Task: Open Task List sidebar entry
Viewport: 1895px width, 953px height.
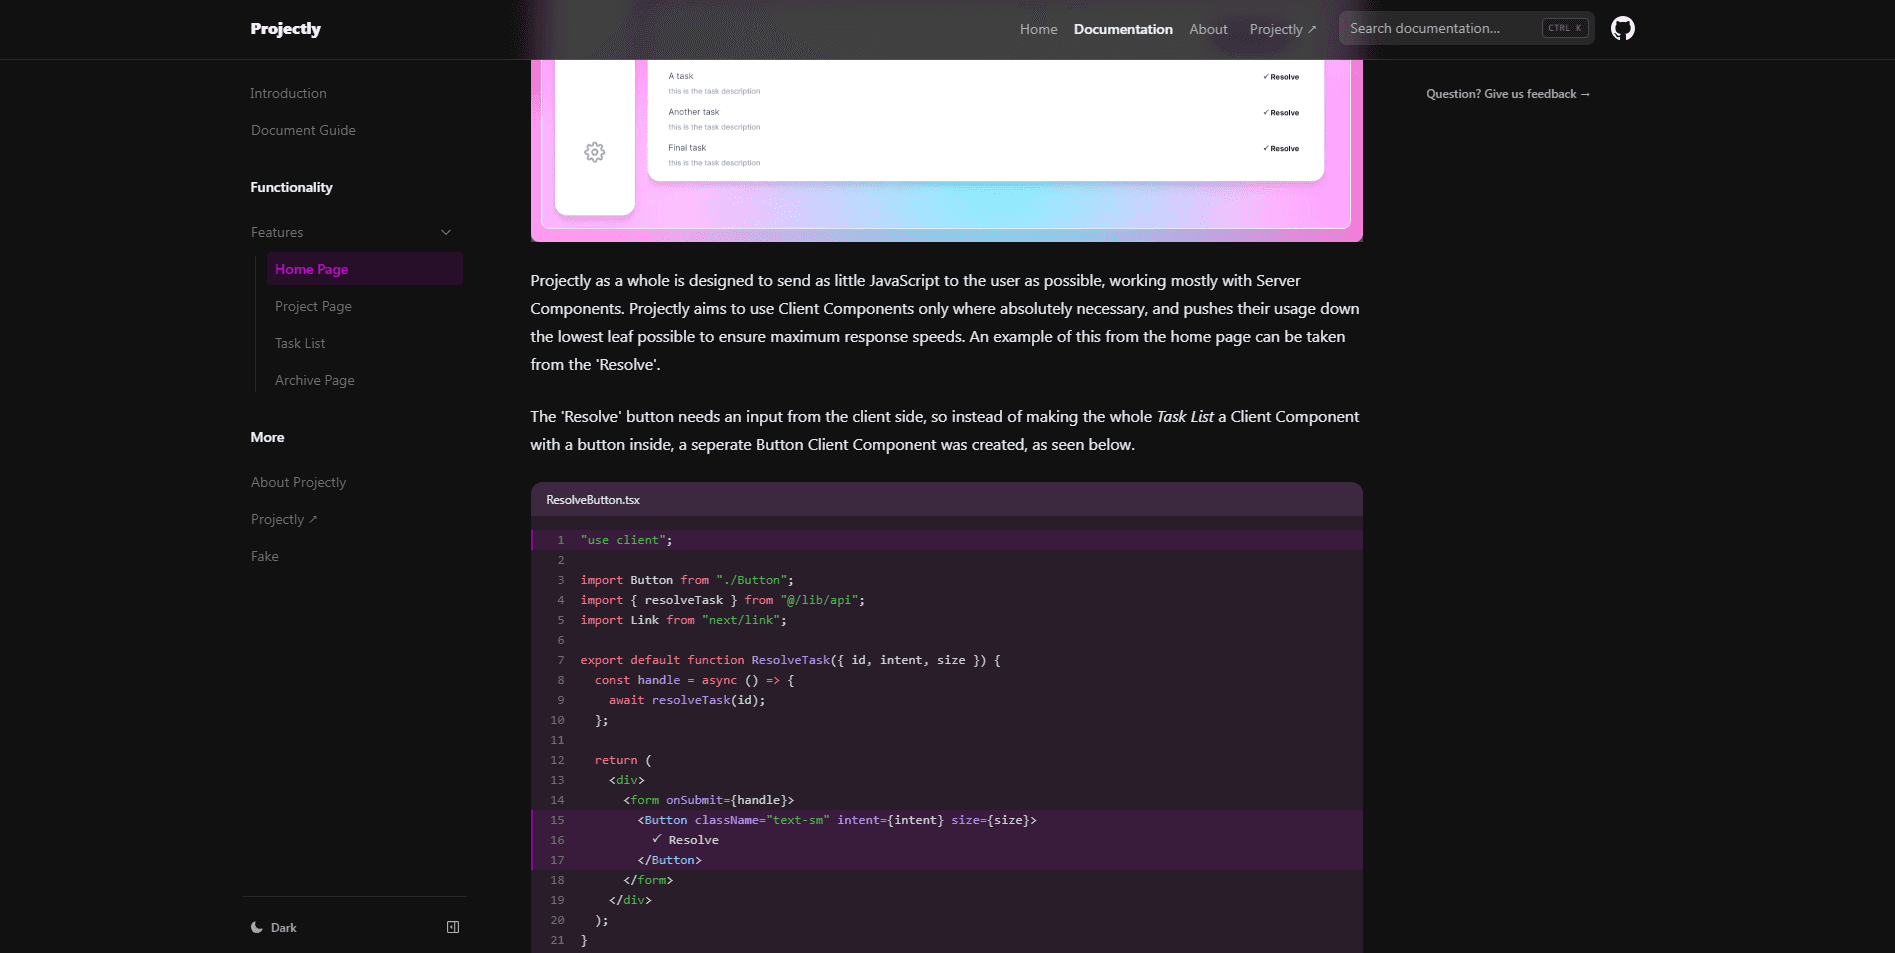Action: [x=300, y=343]
